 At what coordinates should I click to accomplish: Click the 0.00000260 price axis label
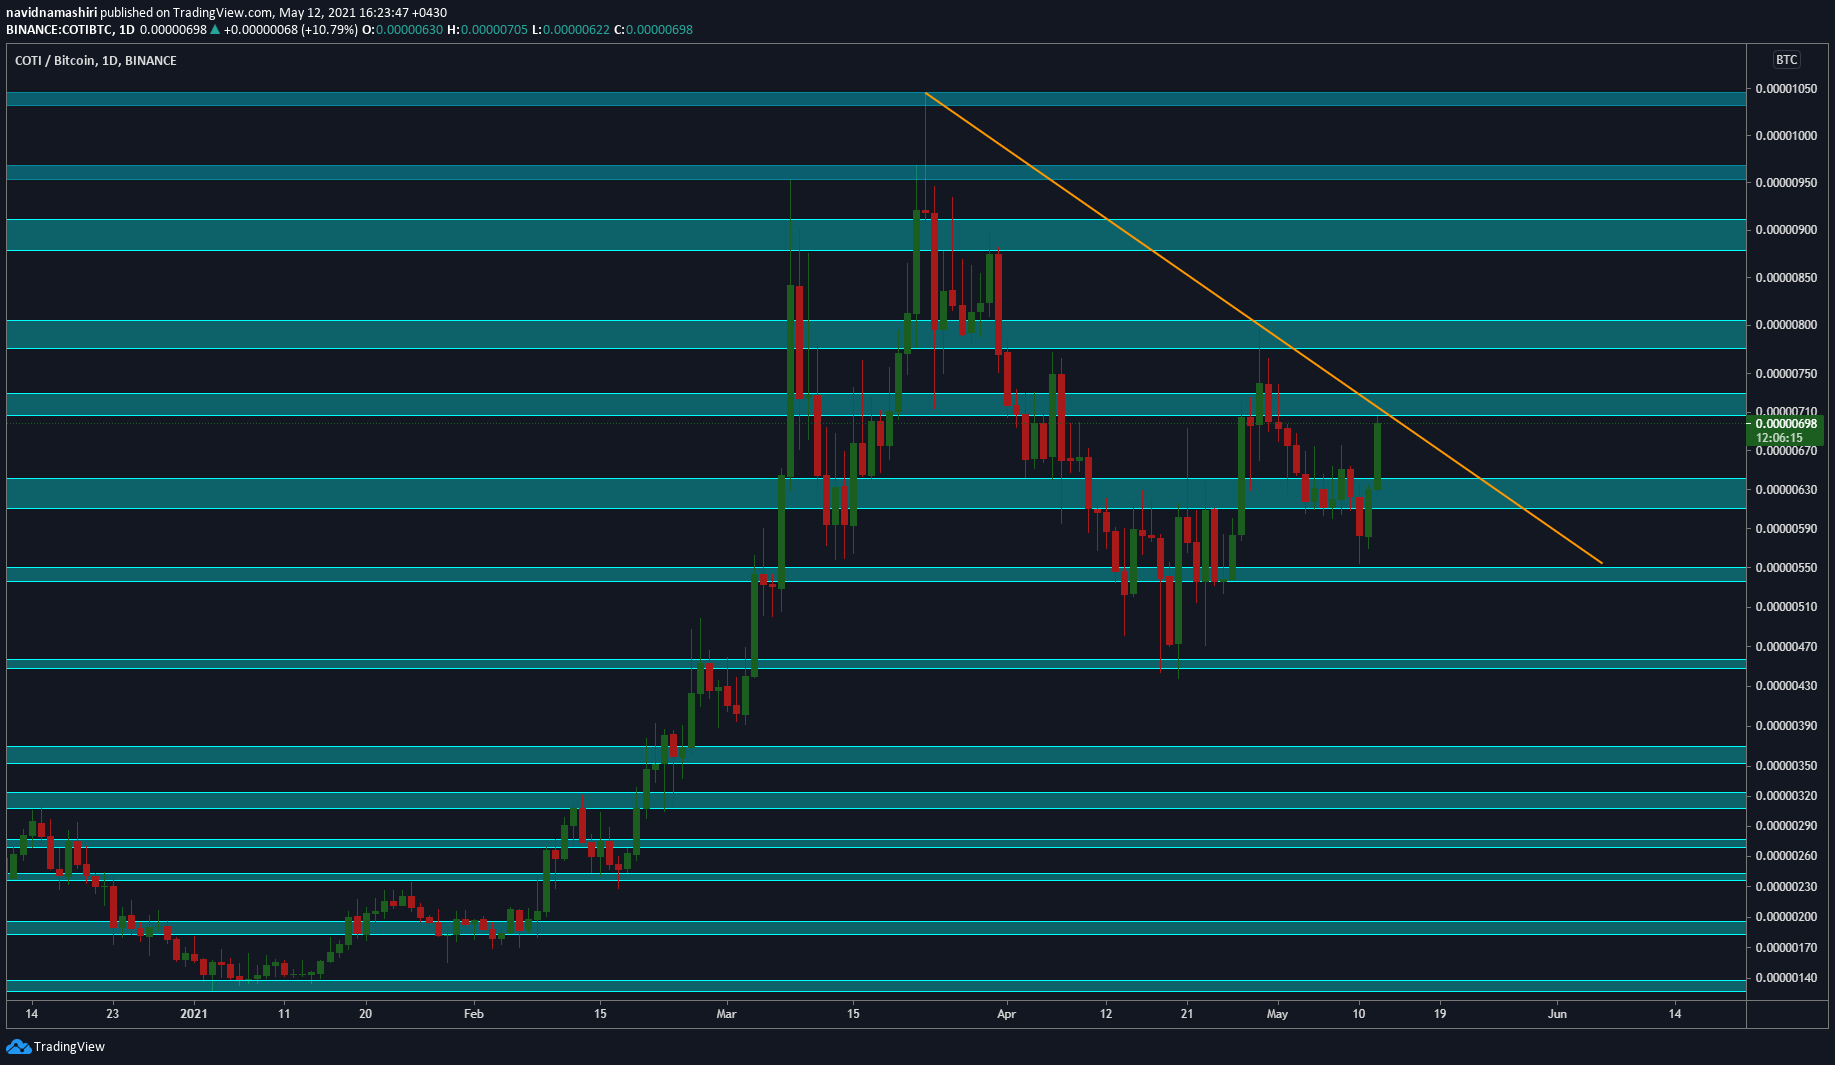pyautogui.click(x=1786, y=856)
